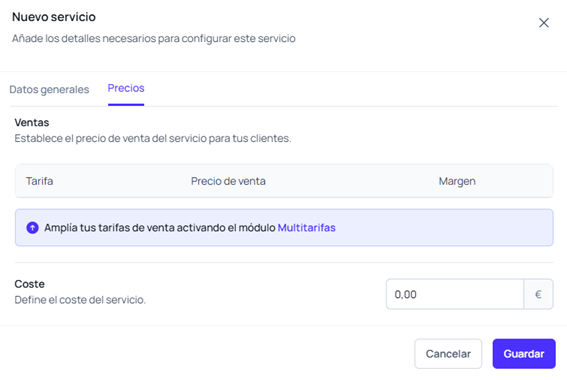Click the 'Define el coste del servicio' text
The image size is (567, 380).
click(80, 300)
